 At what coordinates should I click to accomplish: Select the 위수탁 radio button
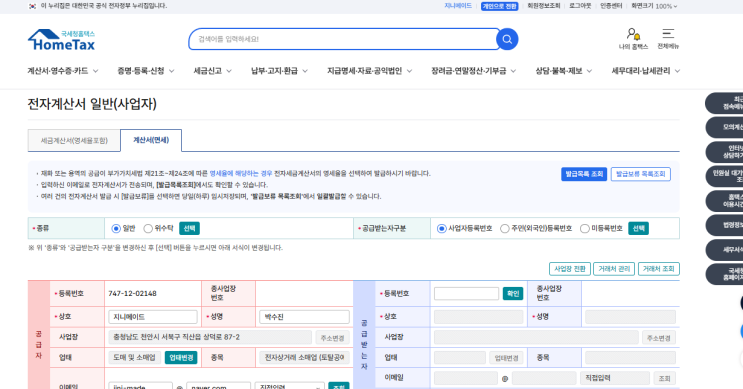pos(148,228)
